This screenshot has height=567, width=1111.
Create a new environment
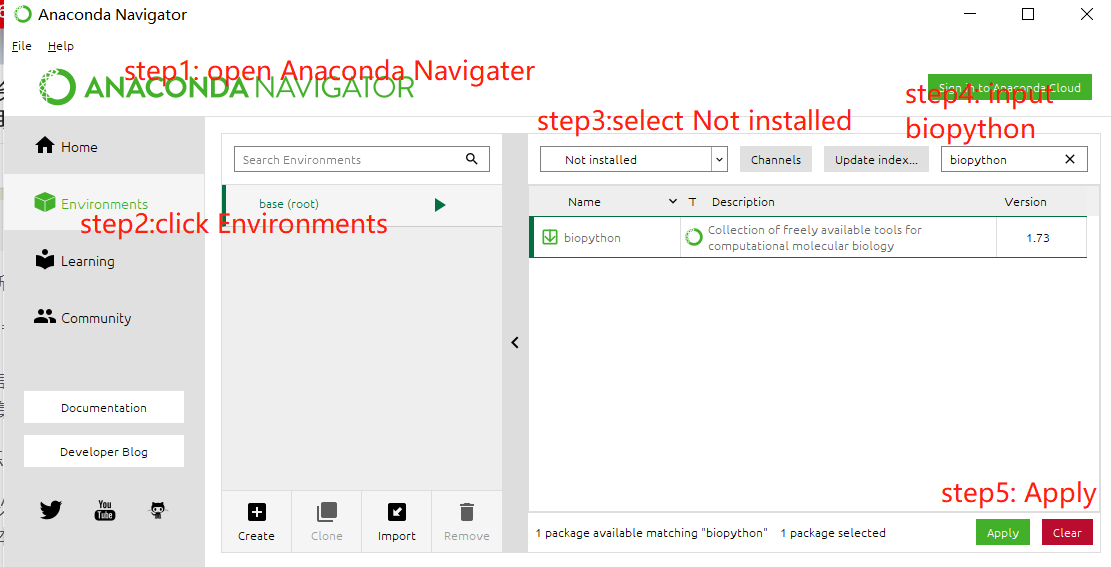pos(256,522)
